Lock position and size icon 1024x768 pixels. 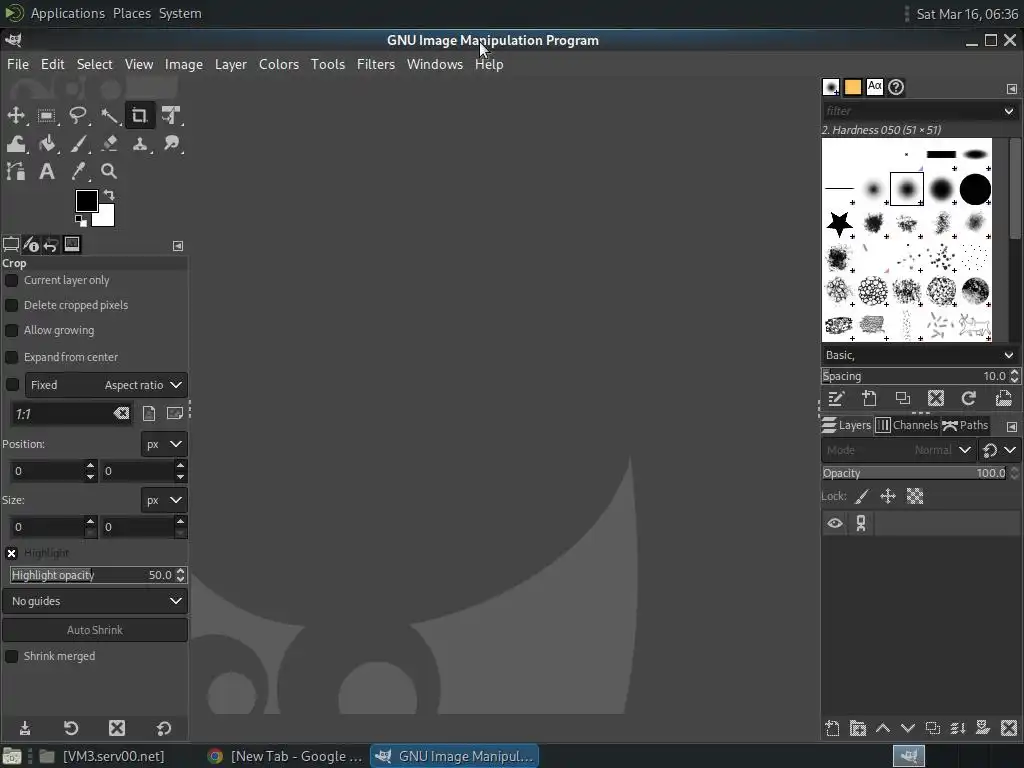click(x=888, y=496)
